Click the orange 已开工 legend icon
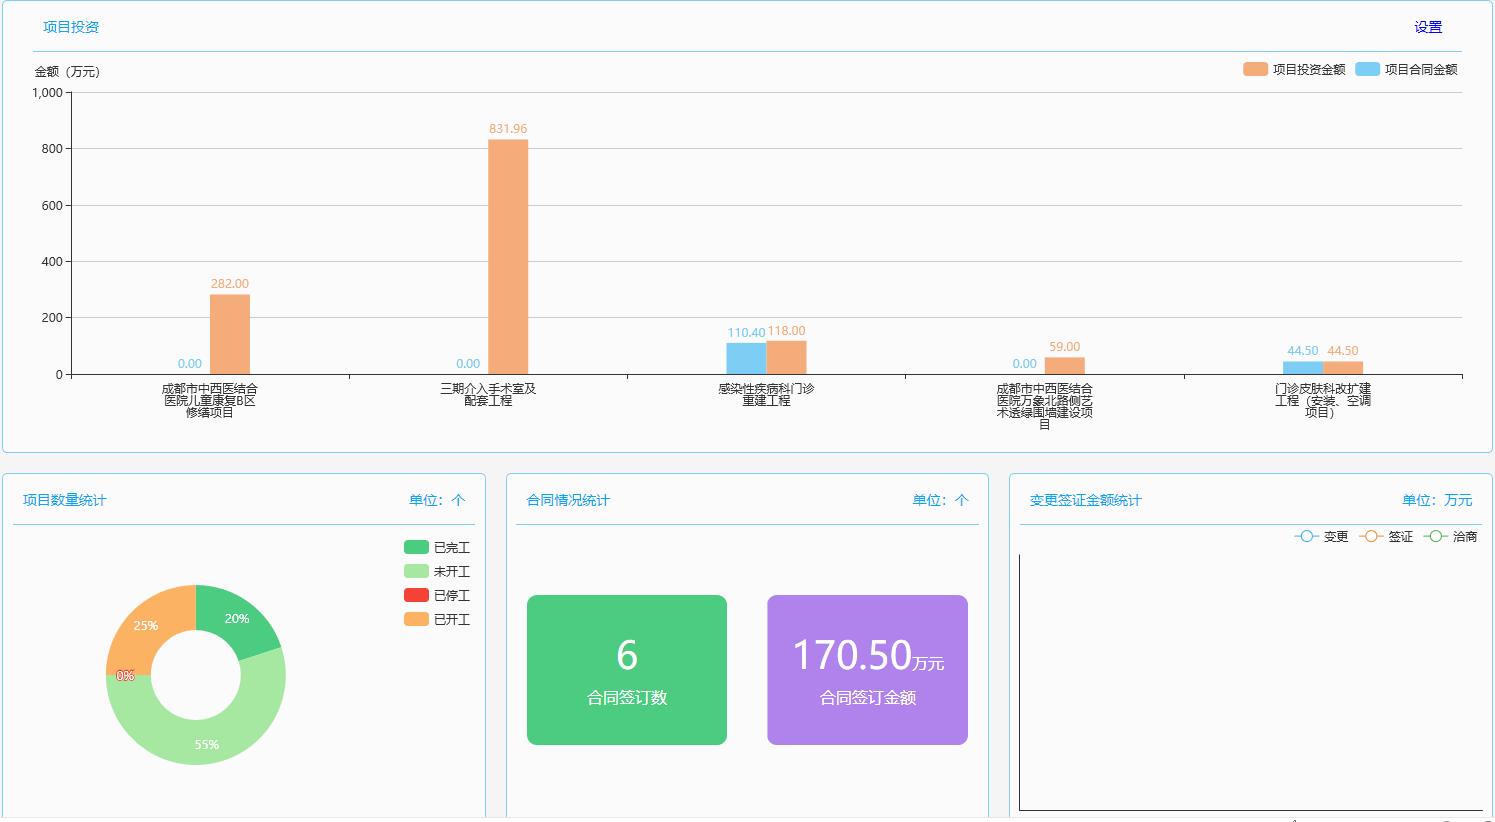The width and height of the screenshot is (1495, 822). pyautogui.click(x=416, y=619)
